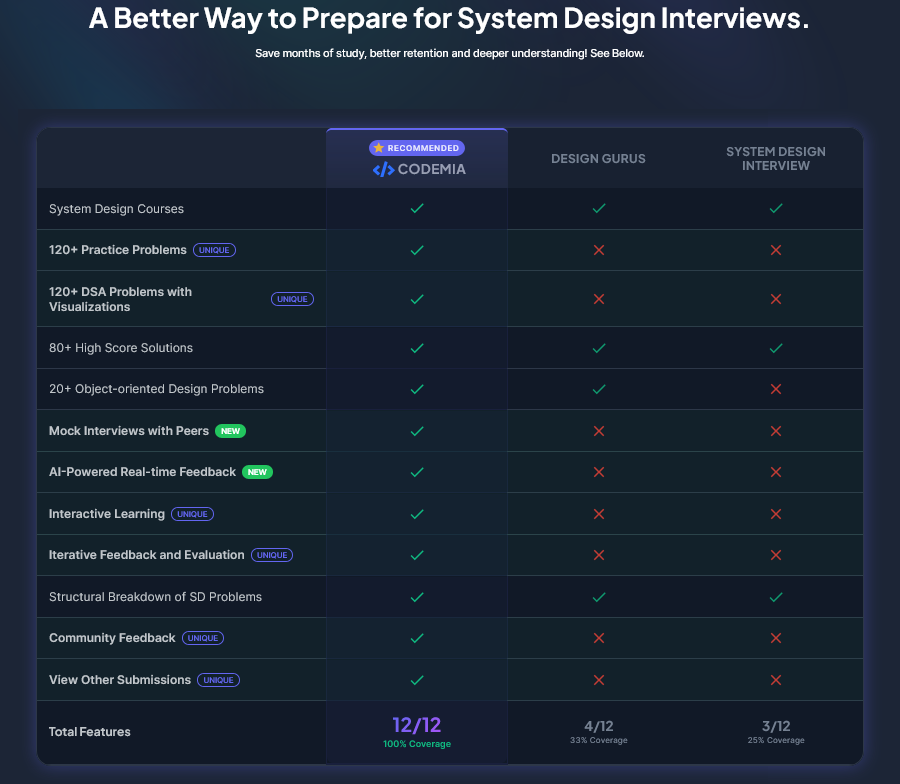Viewport: 900px width, 784px height.
Task: Click the View Other Submissions label
Action: click(x=120, y=680)
